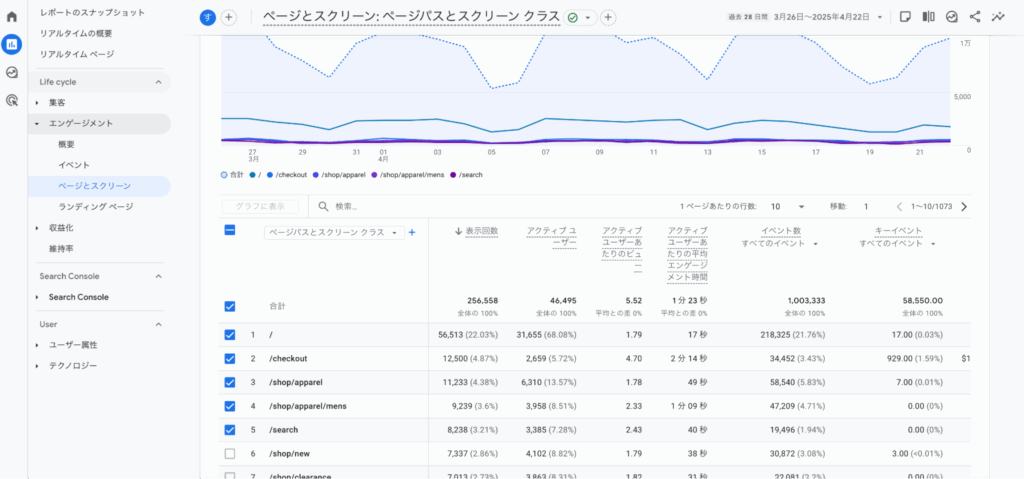Sort by キーイベント column header

point(899,231)
